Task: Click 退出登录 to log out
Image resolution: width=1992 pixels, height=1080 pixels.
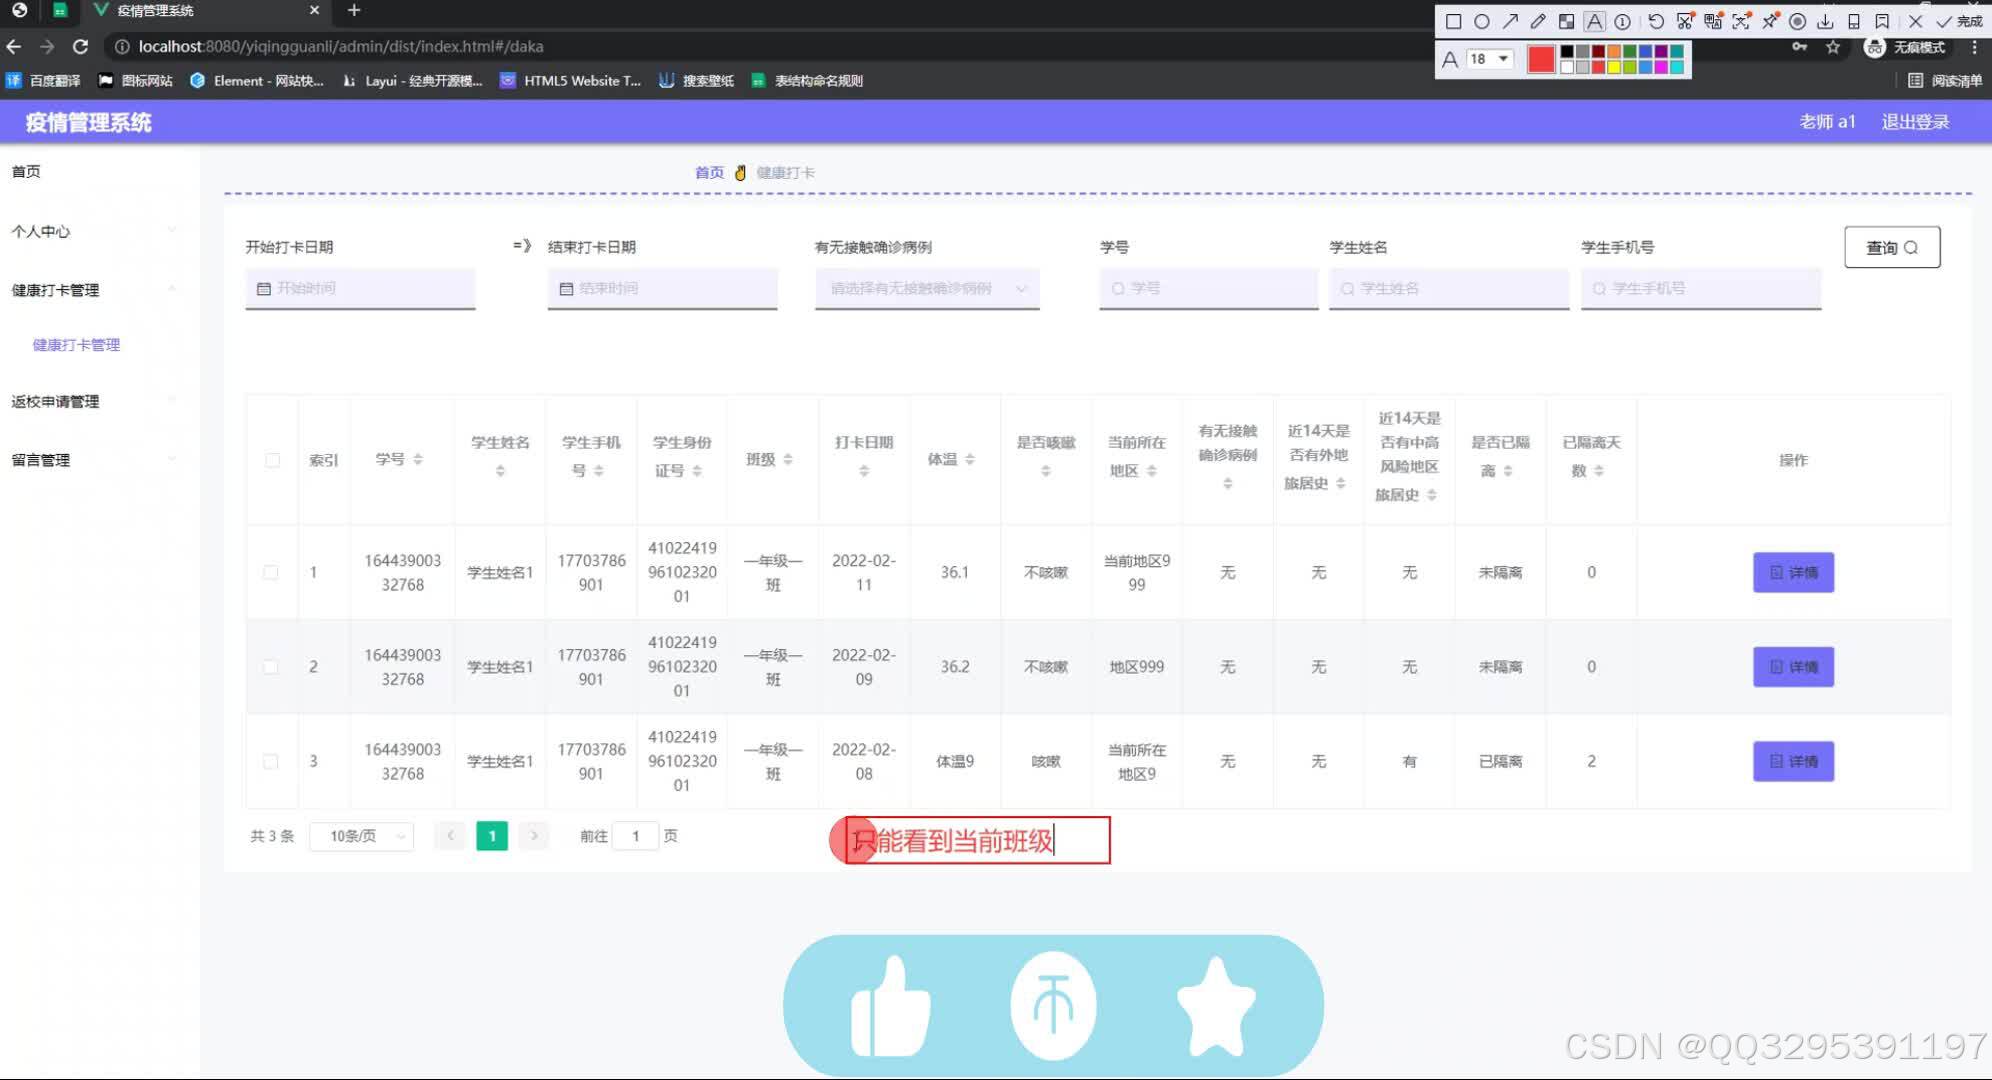Action: (1915, 122)
